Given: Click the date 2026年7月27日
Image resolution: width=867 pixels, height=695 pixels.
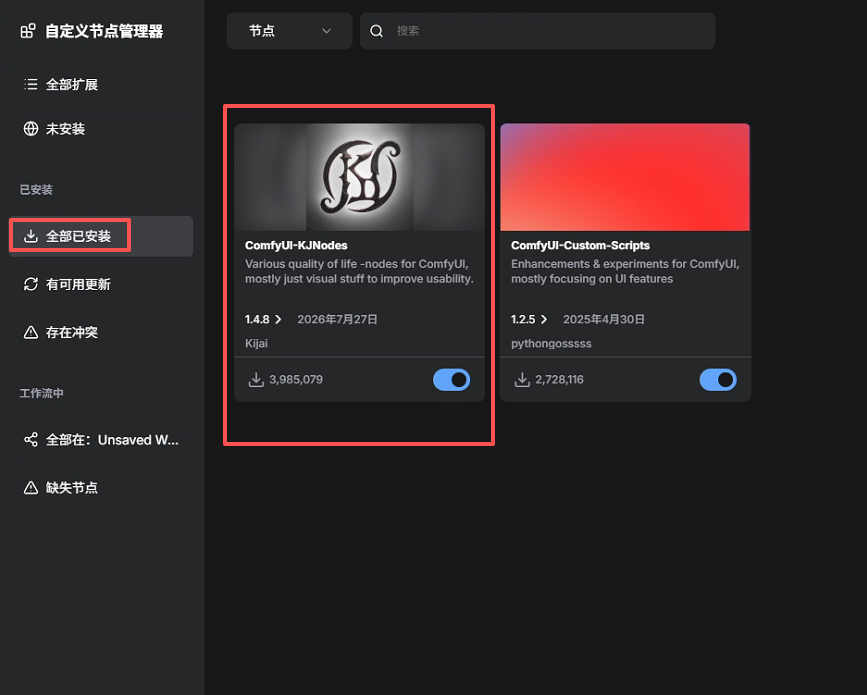Looking at the screenshot, I should tap(337, 320).
